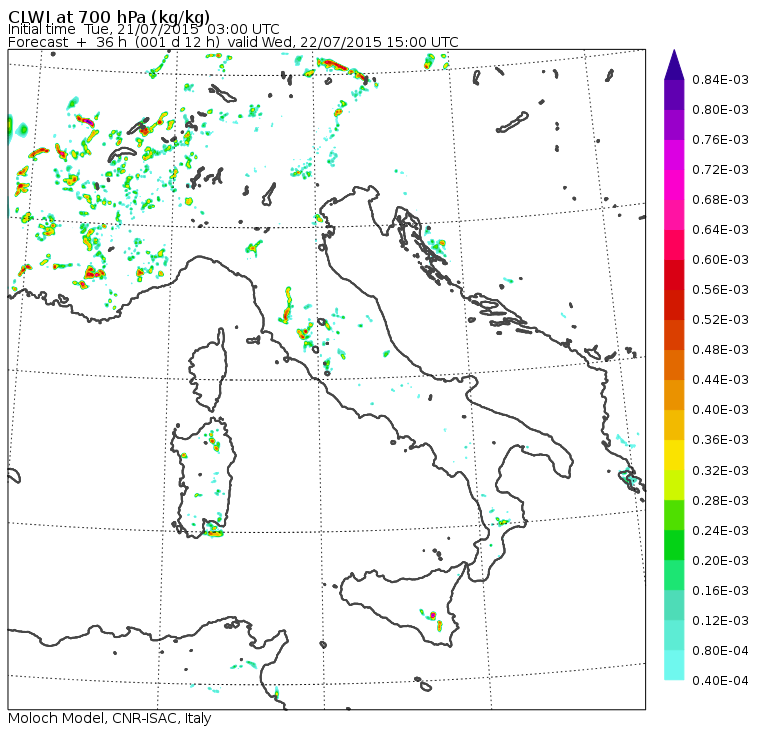The height and width of the screenshot is (731, 760).
Task: Click the Corsica island on the map
Action: pos(209,371)
